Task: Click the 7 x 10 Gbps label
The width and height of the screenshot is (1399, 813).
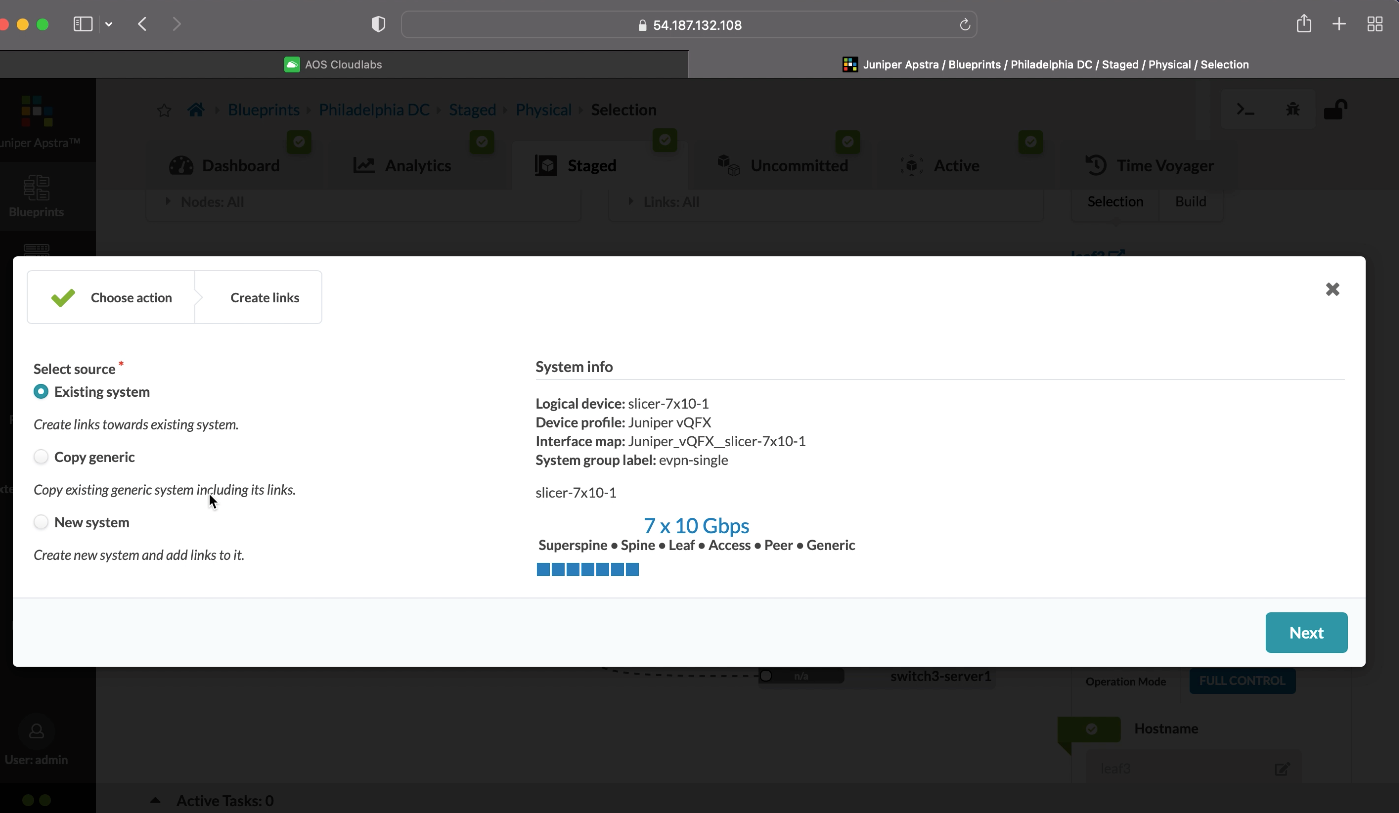Action: (x=696, y=525)
